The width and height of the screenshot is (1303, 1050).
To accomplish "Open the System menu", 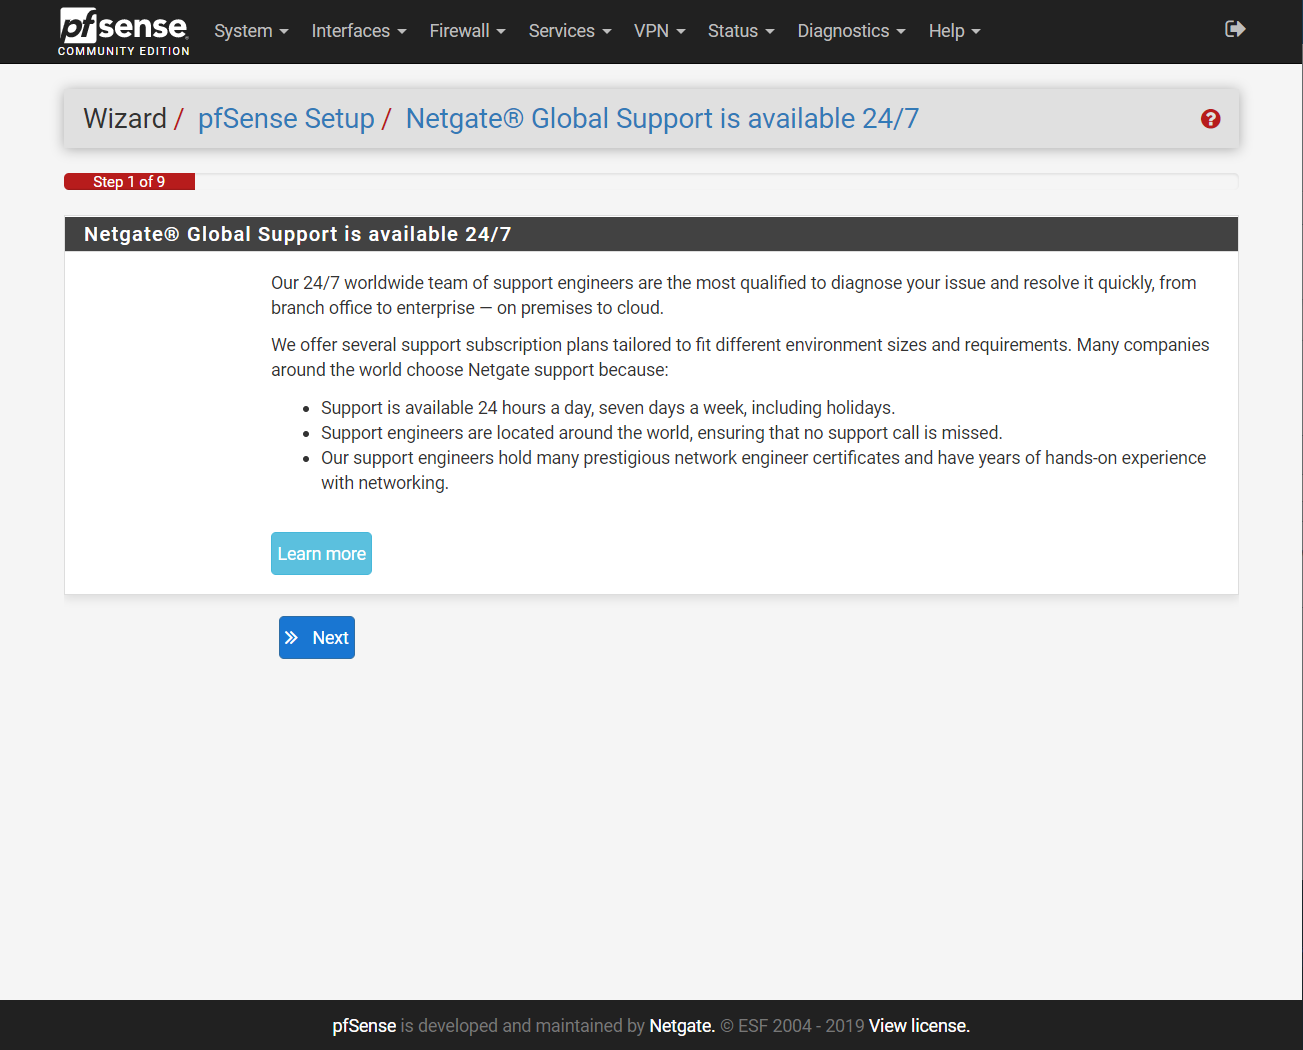I will tap(251, 31).
